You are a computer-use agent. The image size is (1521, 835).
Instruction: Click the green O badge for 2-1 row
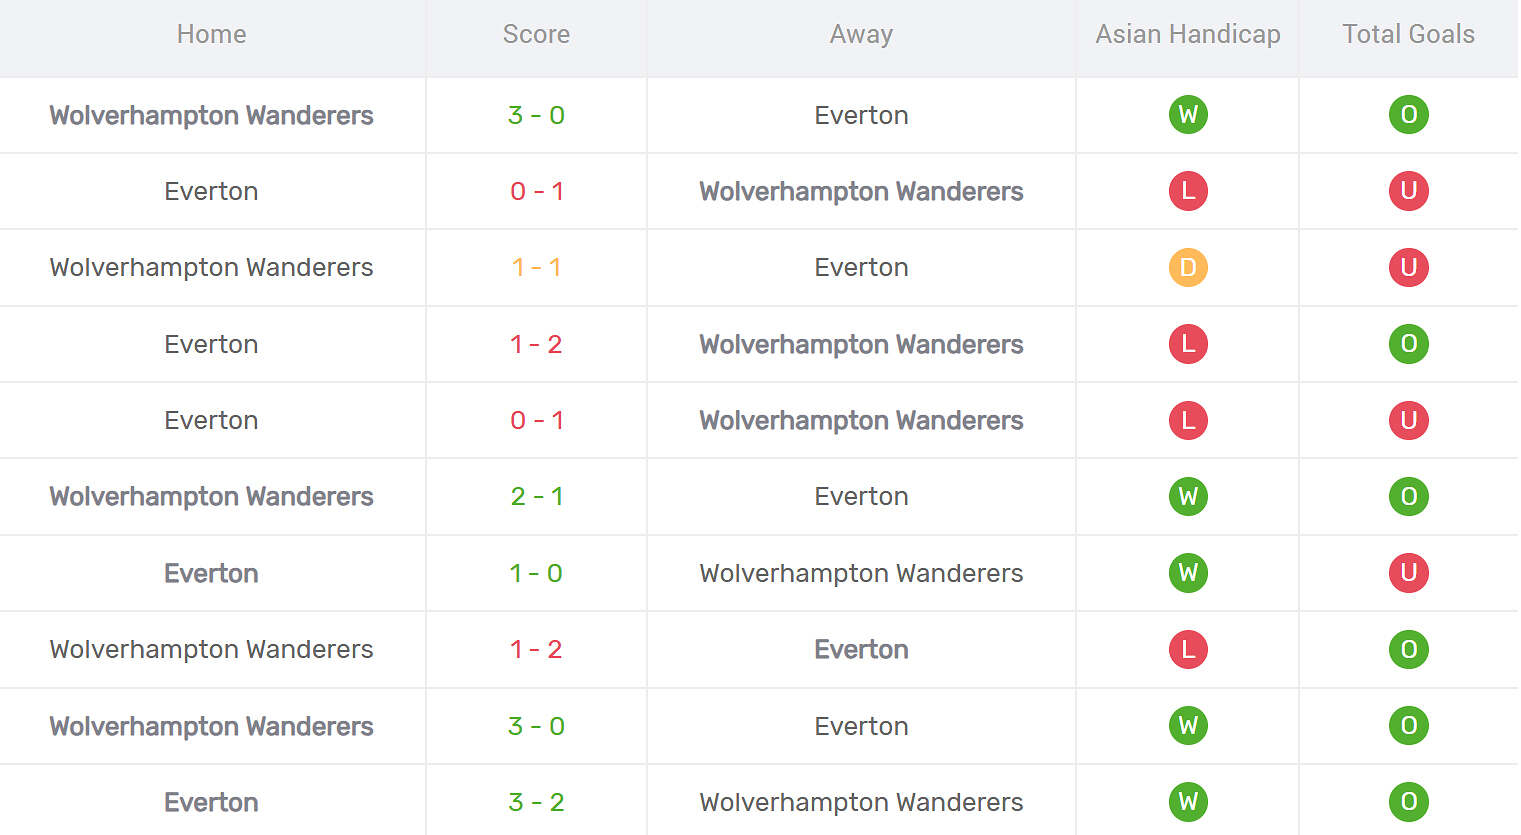click(x=1408, y=497)
